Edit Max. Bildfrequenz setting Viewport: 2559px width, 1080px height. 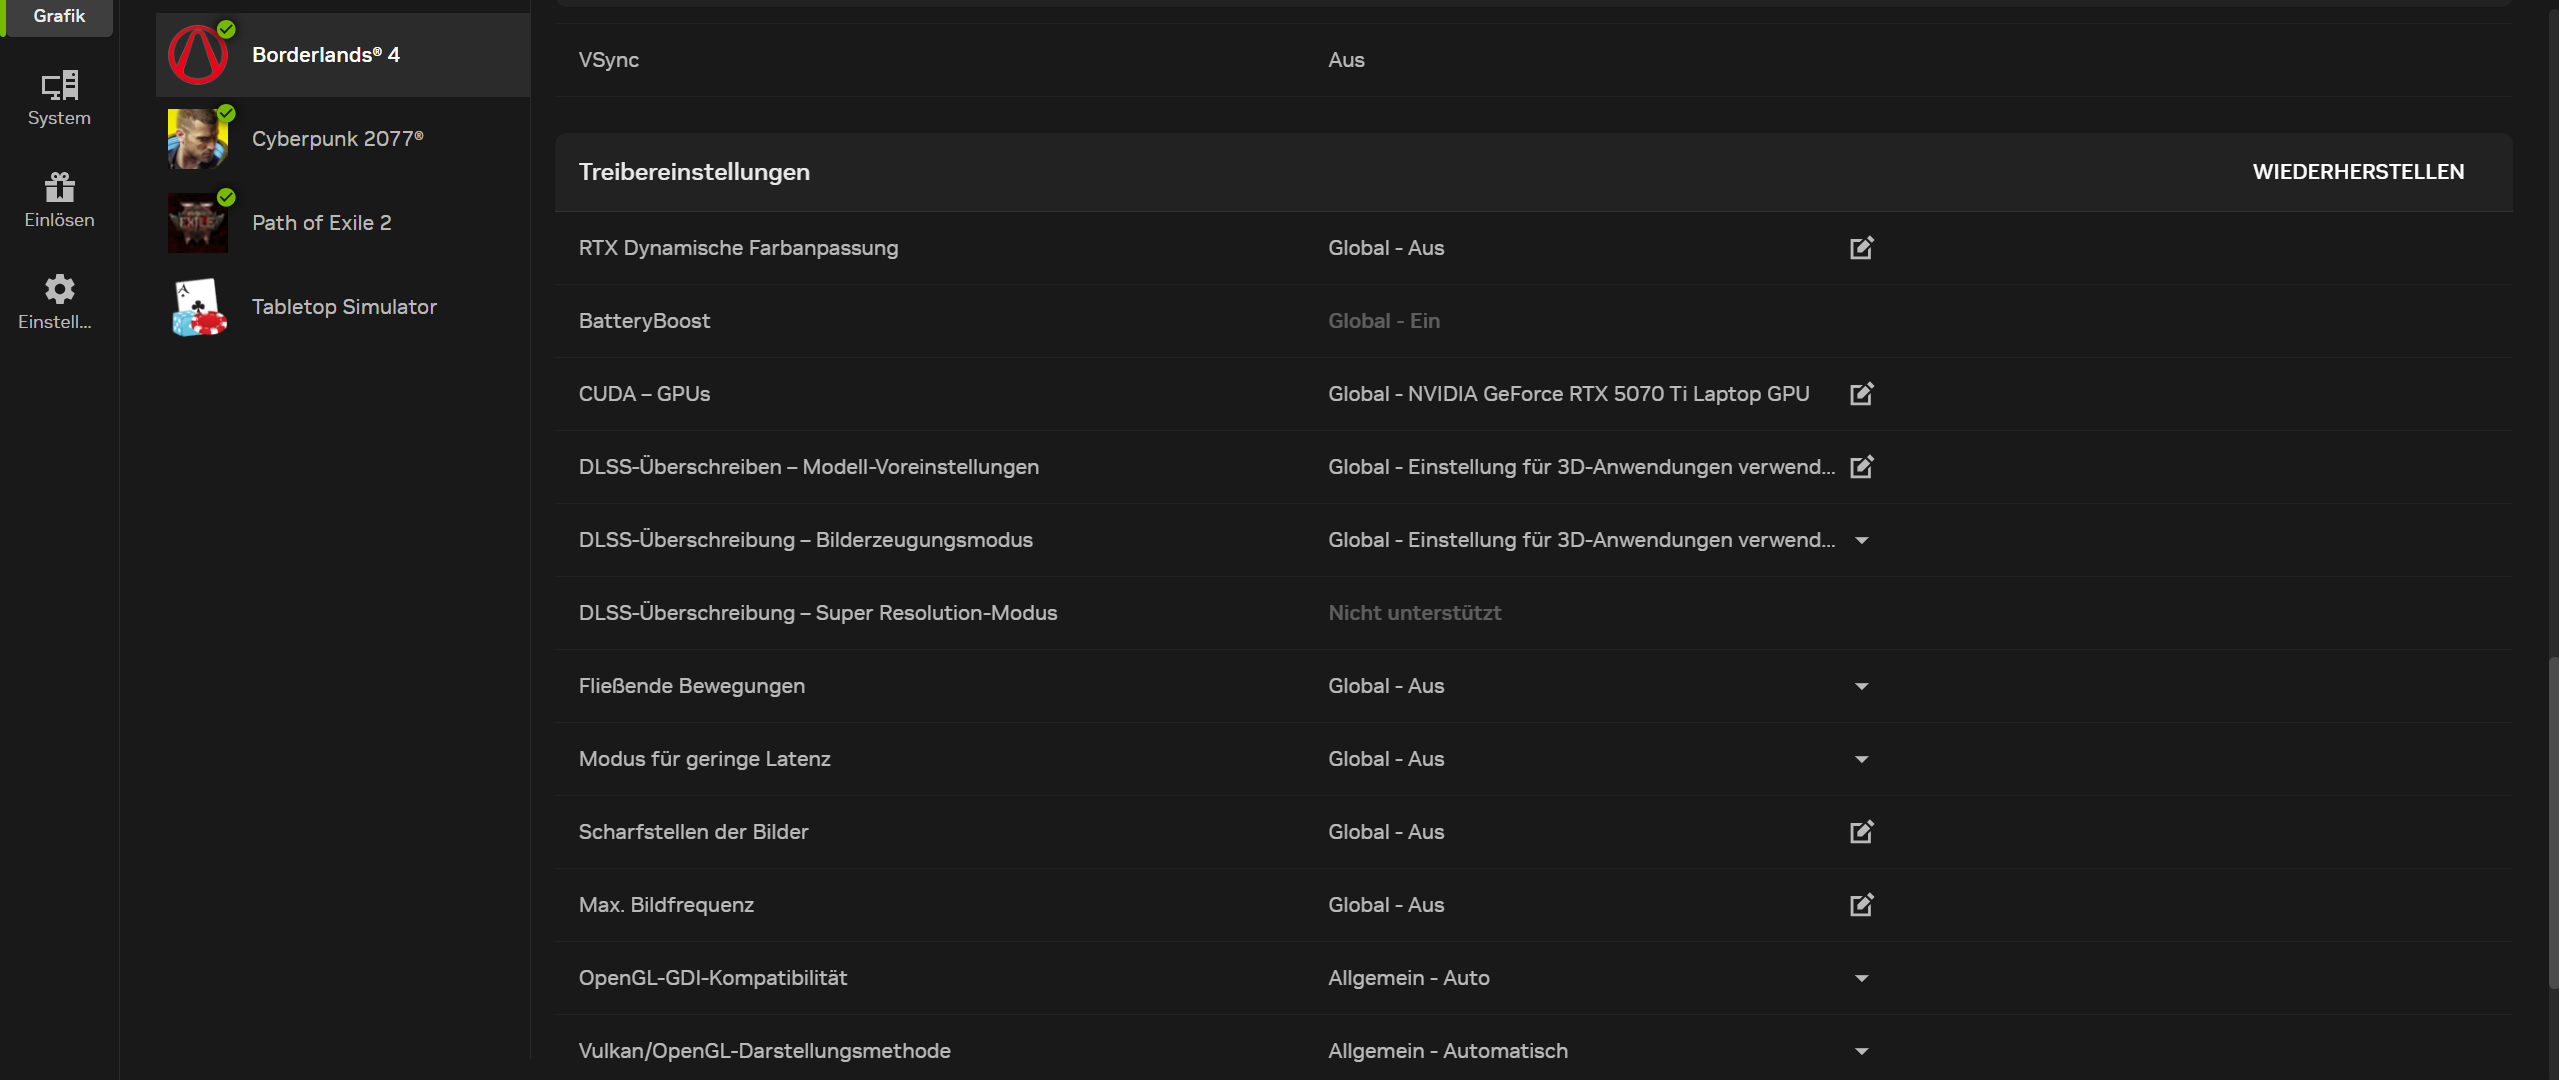click(x=1861, y=905)
